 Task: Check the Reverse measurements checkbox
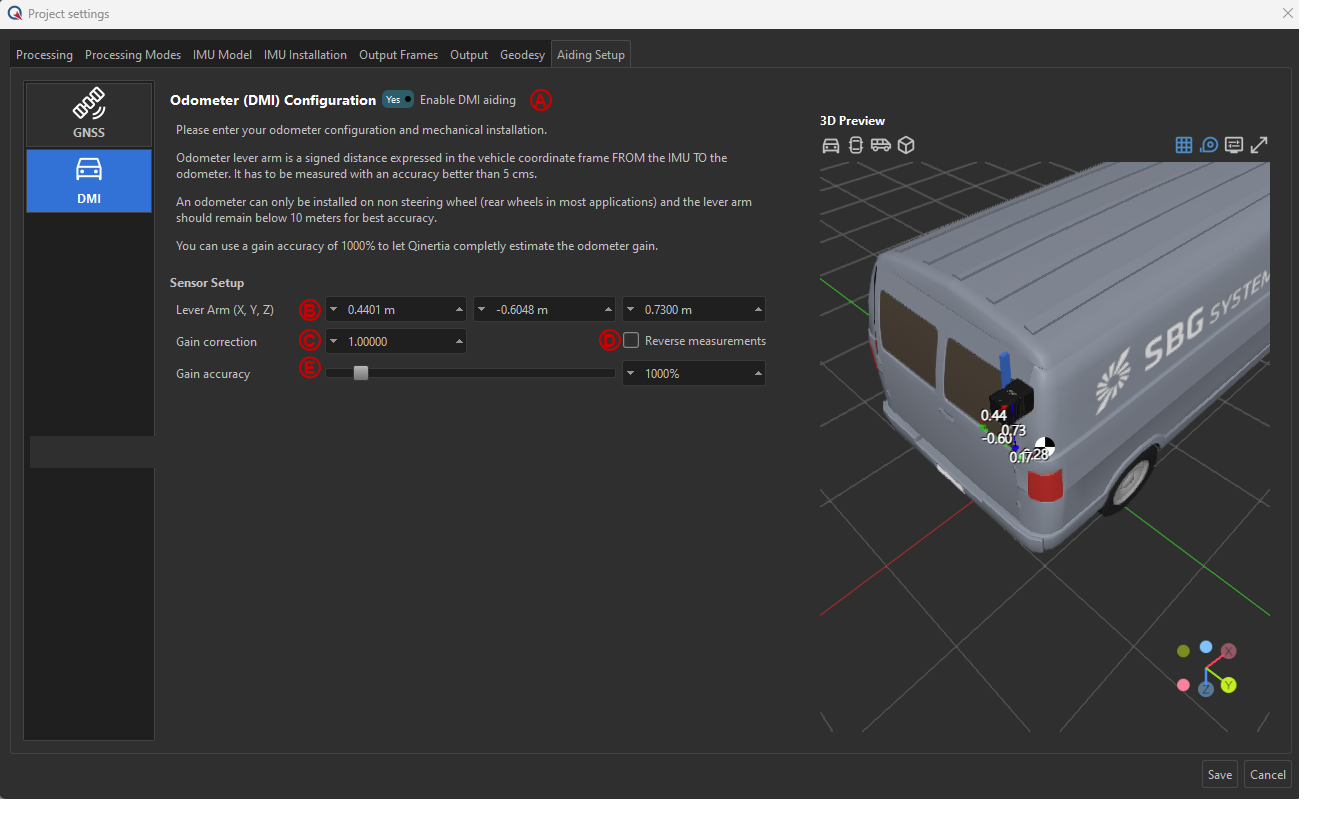[631, 340]
